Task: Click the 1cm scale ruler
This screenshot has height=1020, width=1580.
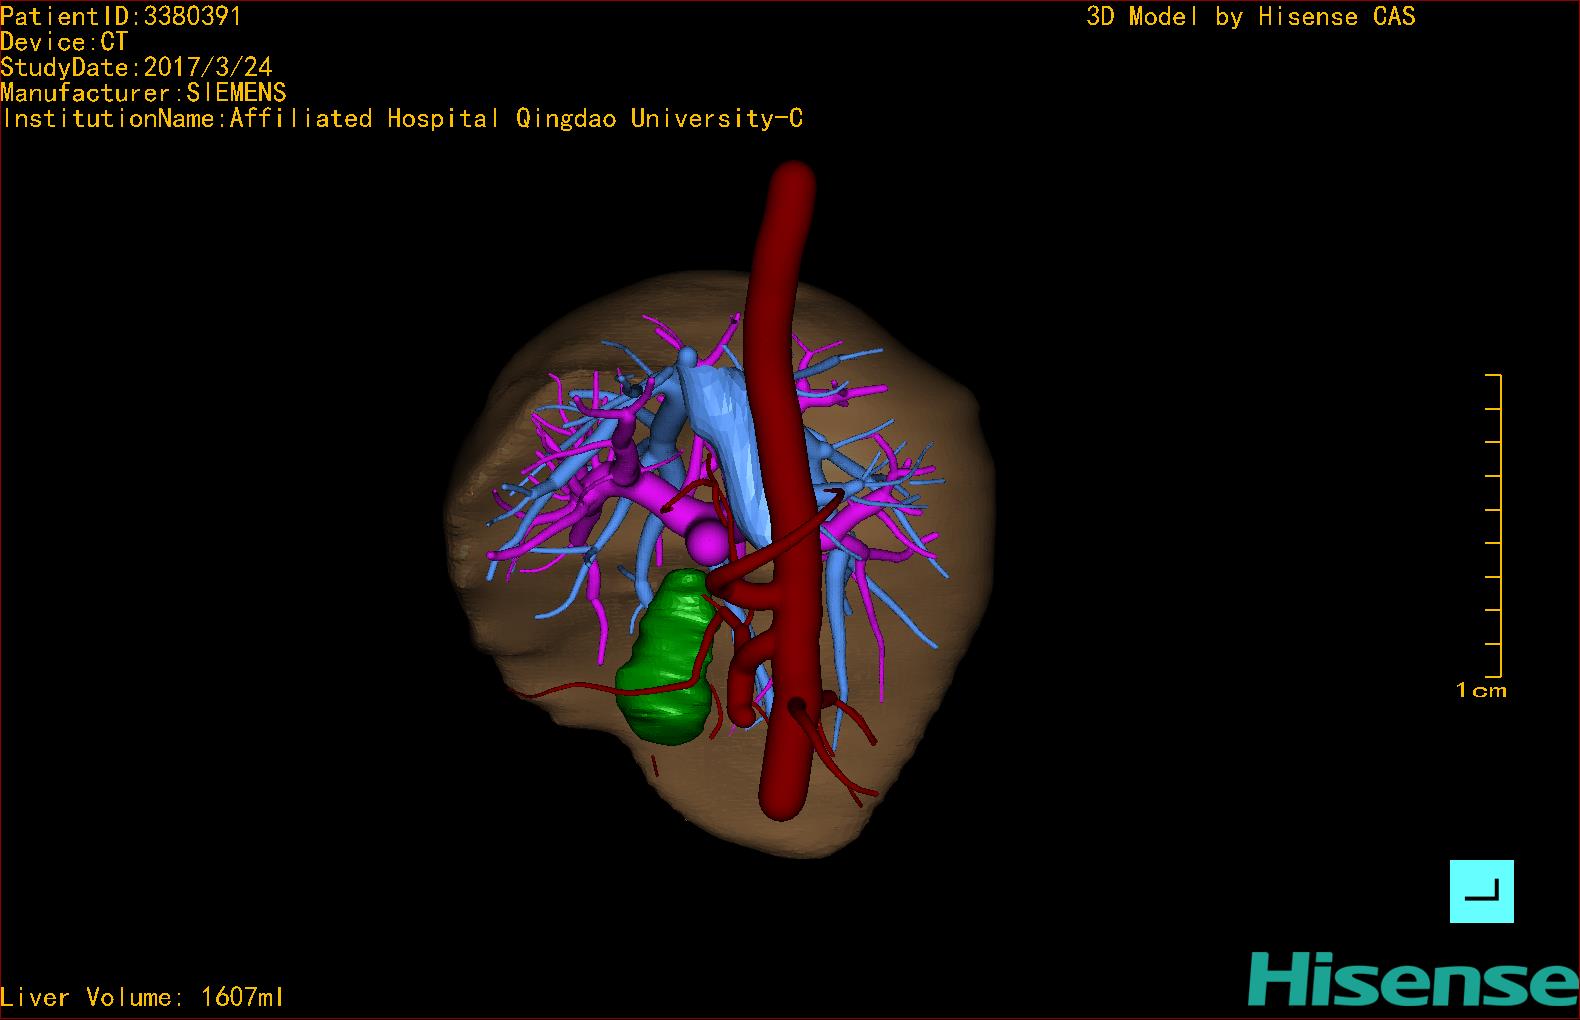Action: [1493, 525]
